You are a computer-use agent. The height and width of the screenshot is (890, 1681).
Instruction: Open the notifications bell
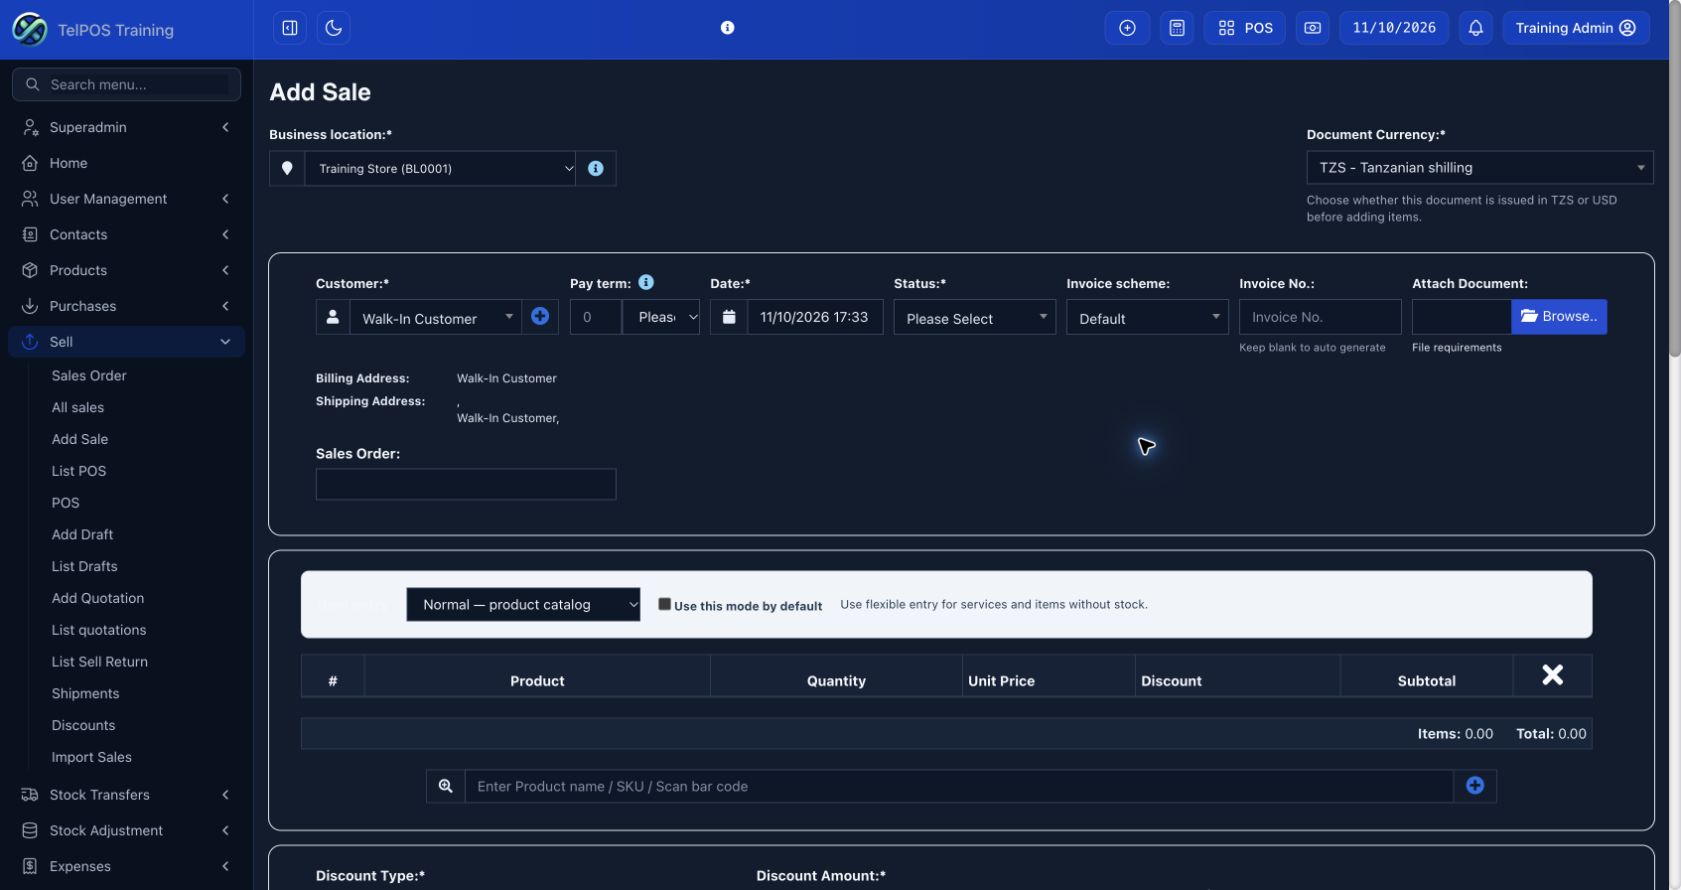point(1476,28)
